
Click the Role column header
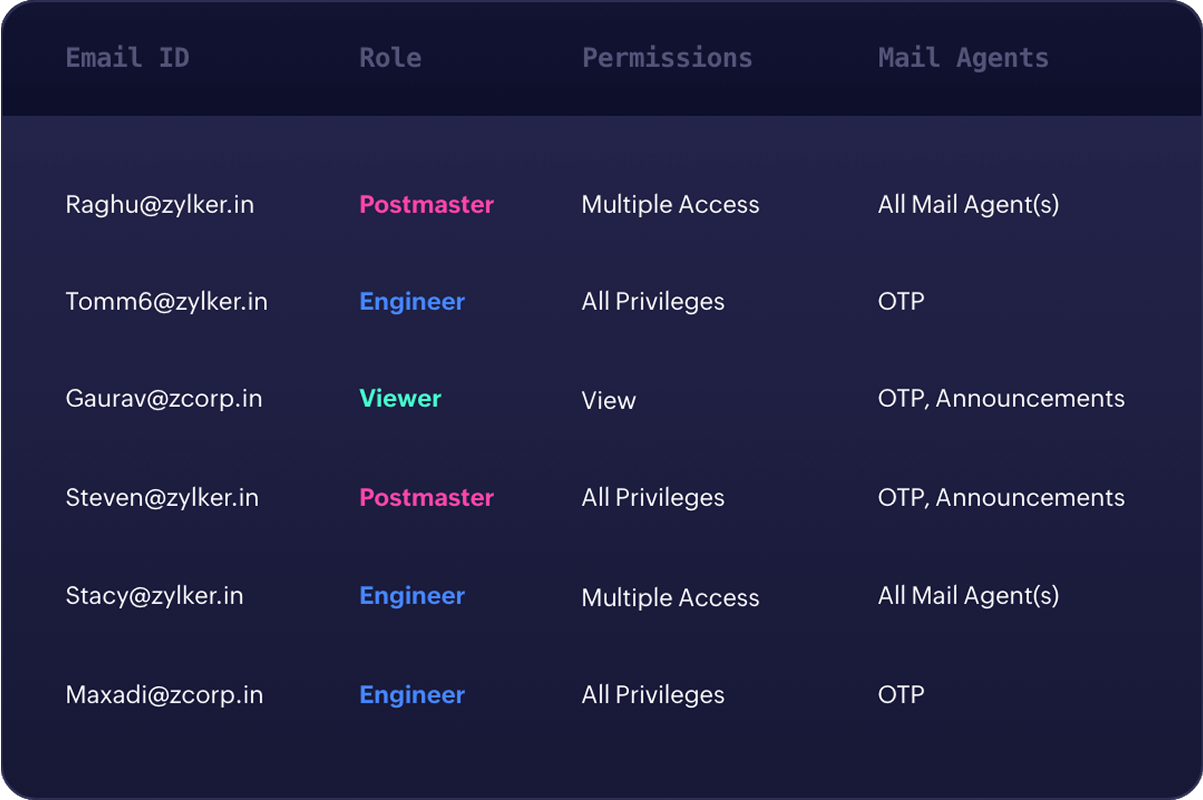[x=390, y=58]
